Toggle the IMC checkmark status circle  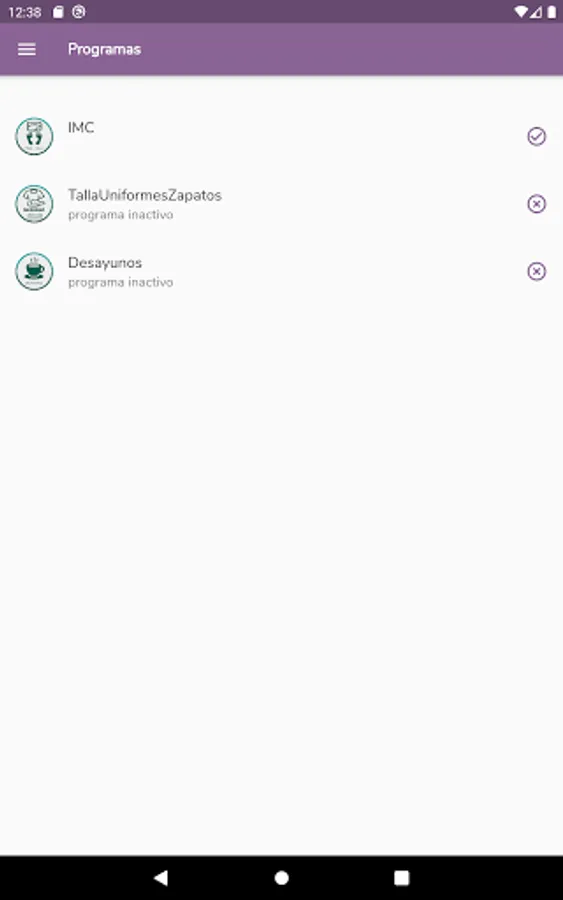click(537, 136)
